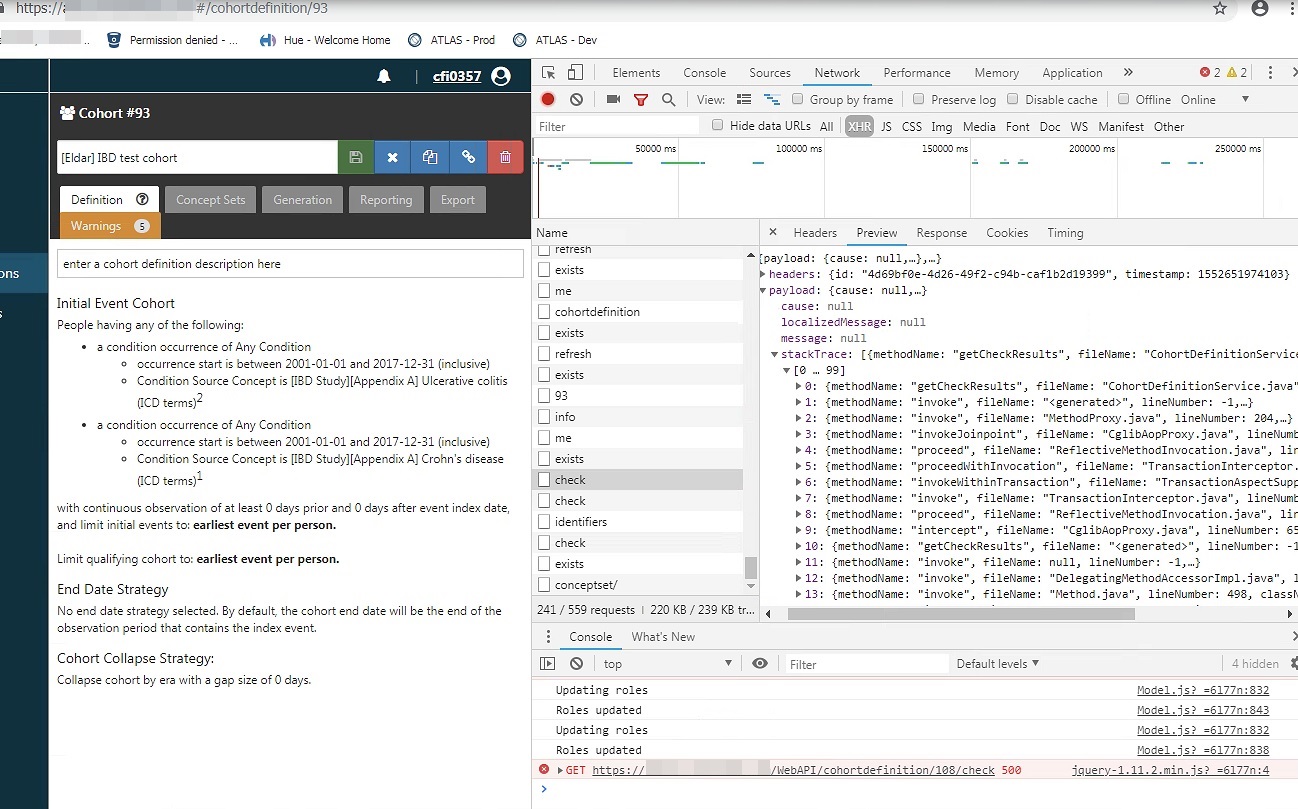
Task: Collapse the stackTrace entry in Preview
Action: click(775, 353)
